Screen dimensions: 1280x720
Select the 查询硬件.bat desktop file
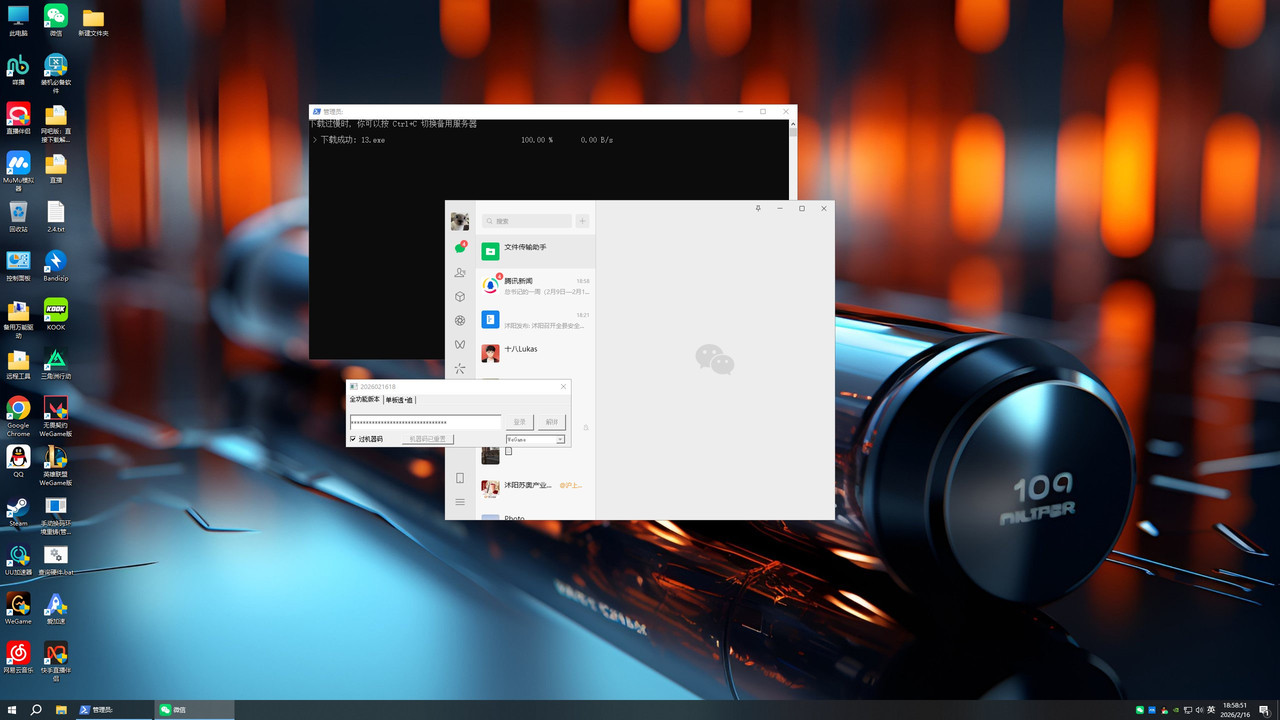(x=56, y=559)
